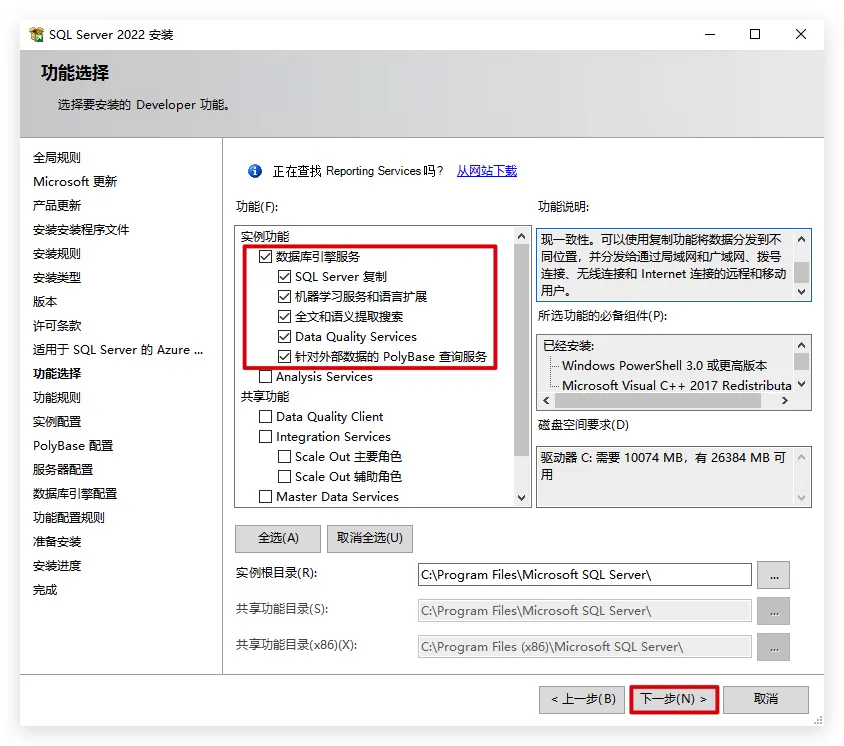Image resolution: width=844 pixels, height=746 pixels.
Task: Click feature list scroll up arrow
Action: [521, 236]
